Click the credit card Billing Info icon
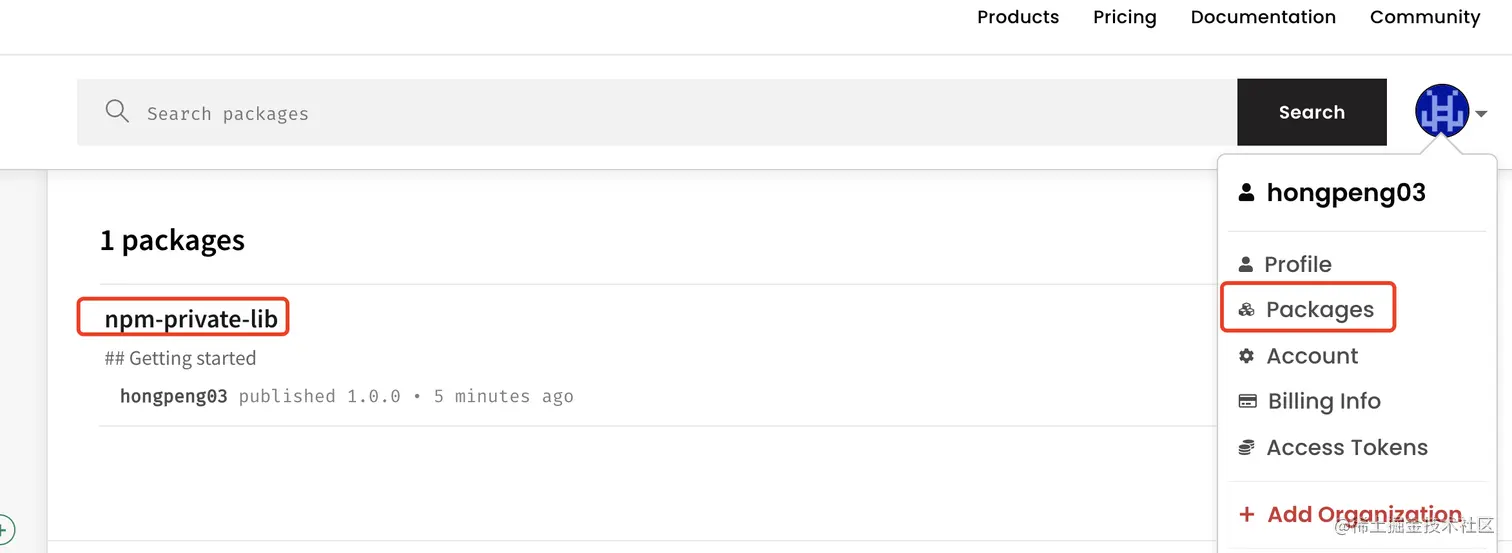Image resolution: width=1512 pixels, height=553 pixels. pyautogui.click(x=1247, y=402)
